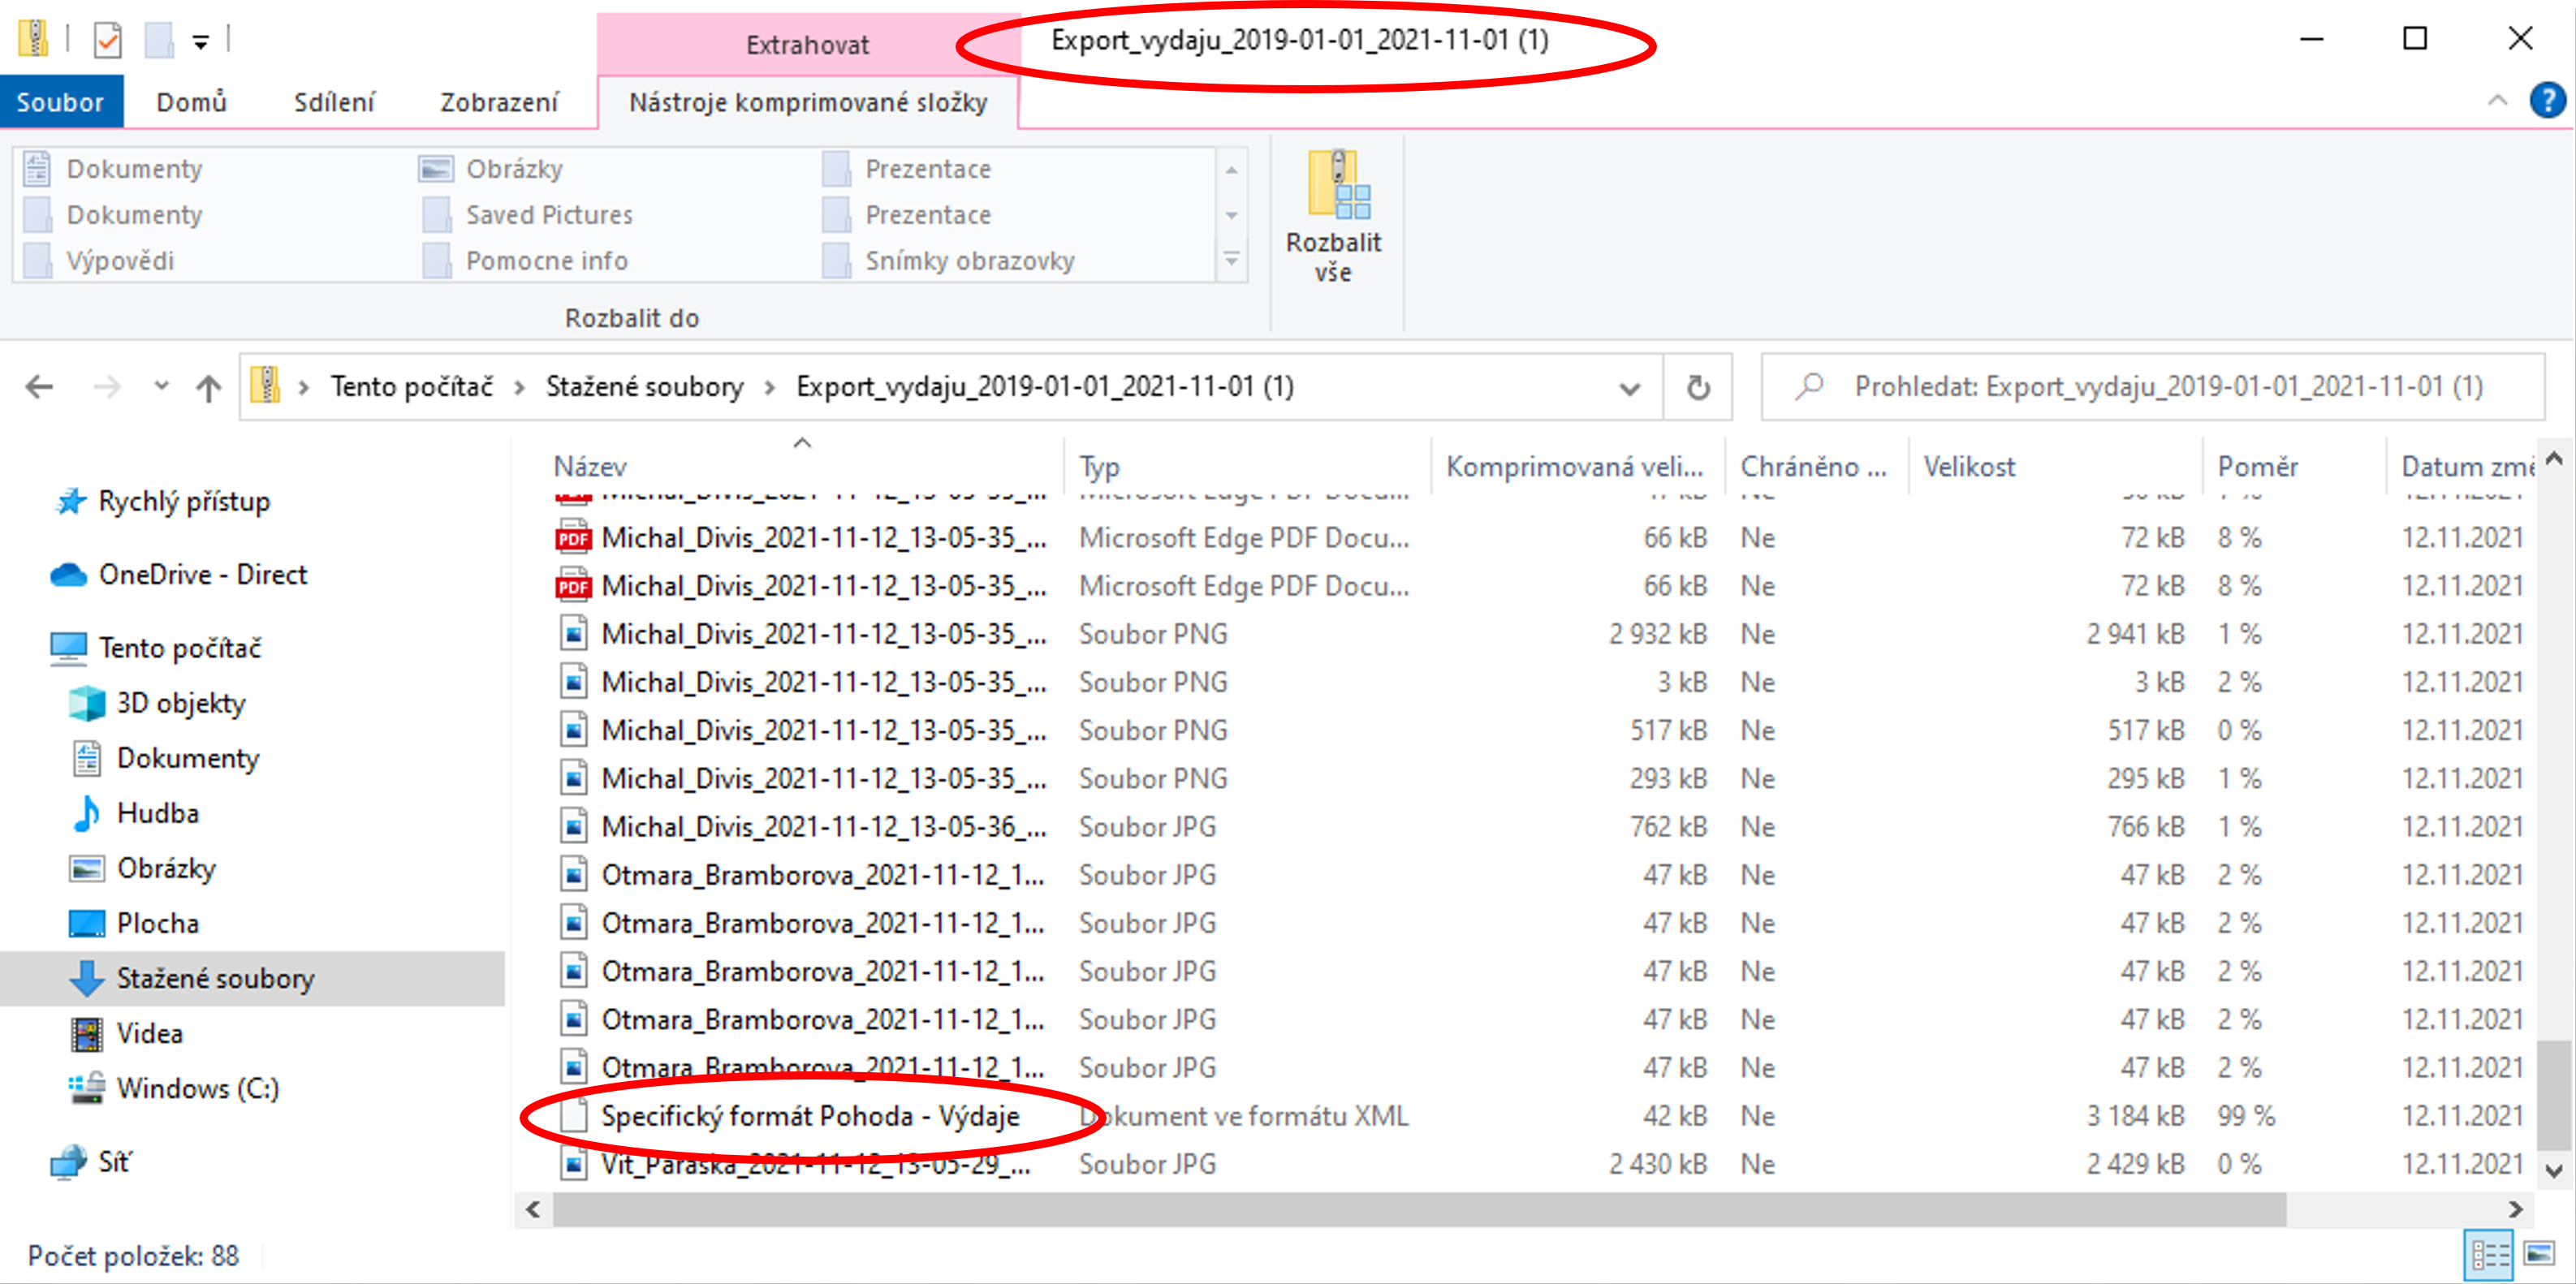Switch to the large thumbnails view icon
Viewport: 2576px width, 1284px height.
coord(2540,1254)
